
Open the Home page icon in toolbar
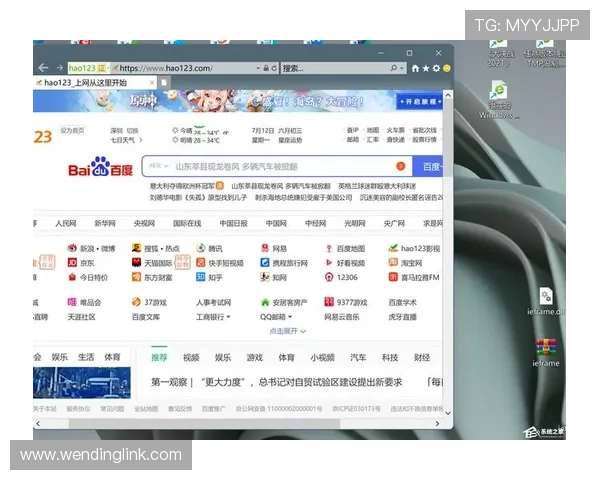click(415, 69)
